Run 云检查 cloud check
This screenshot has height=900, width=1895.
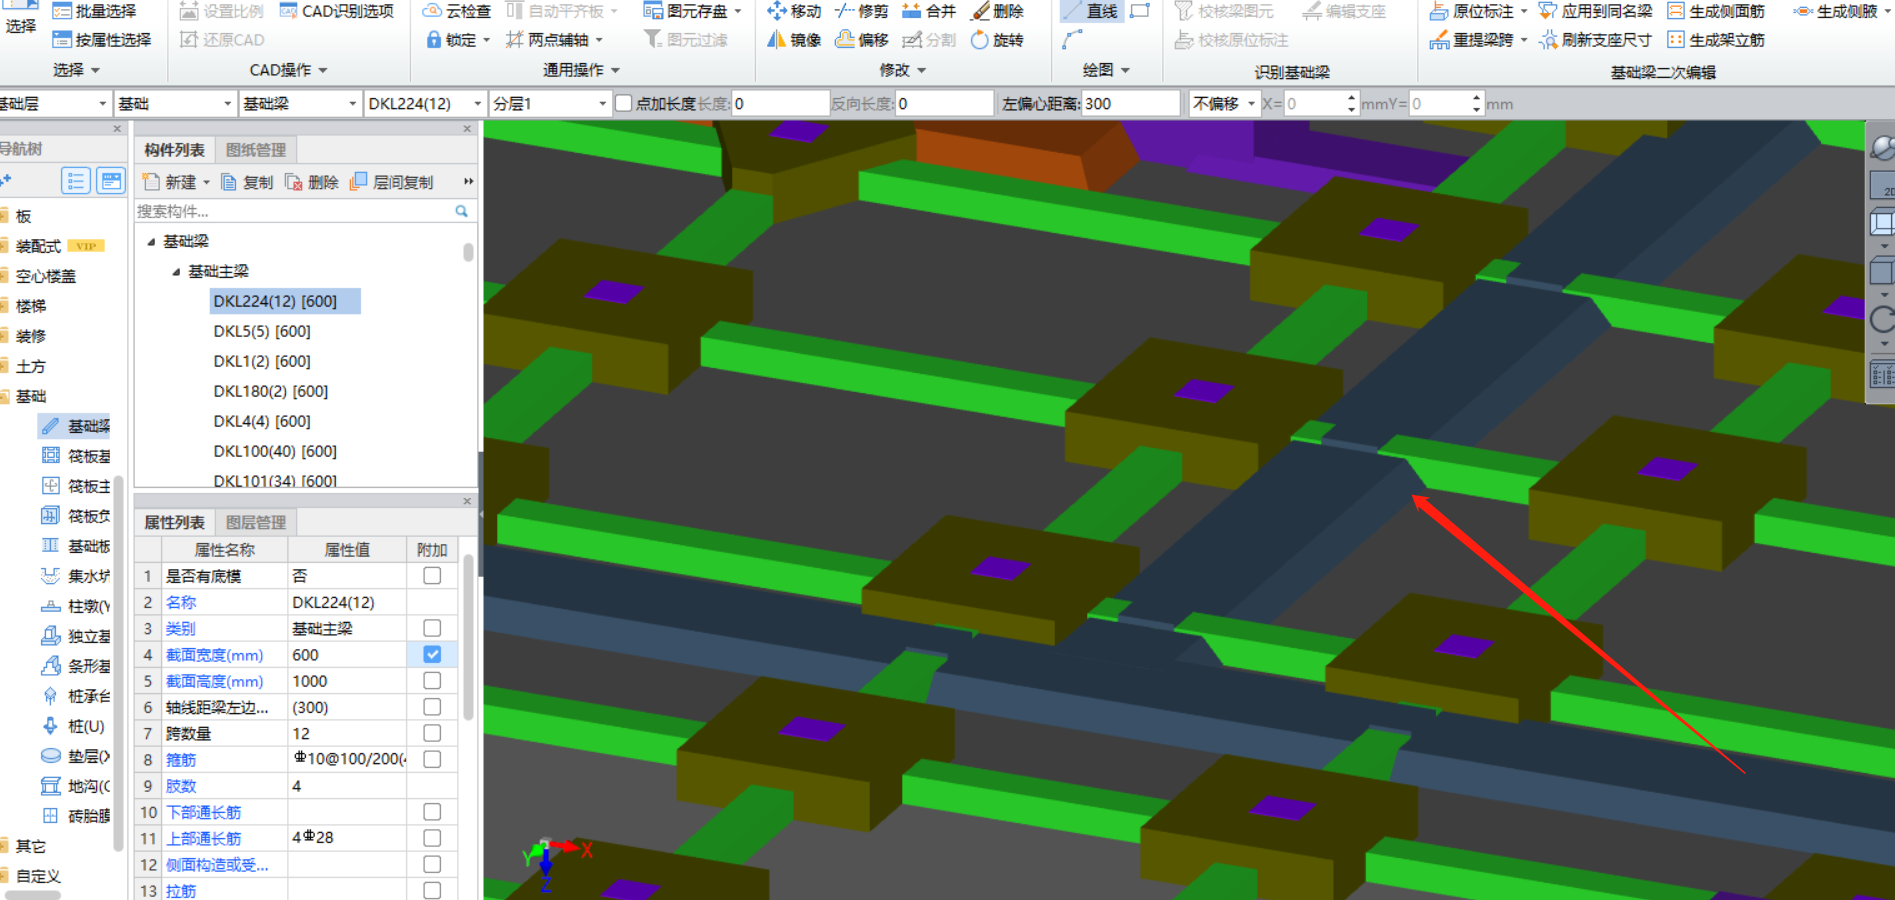click(457, 11)
